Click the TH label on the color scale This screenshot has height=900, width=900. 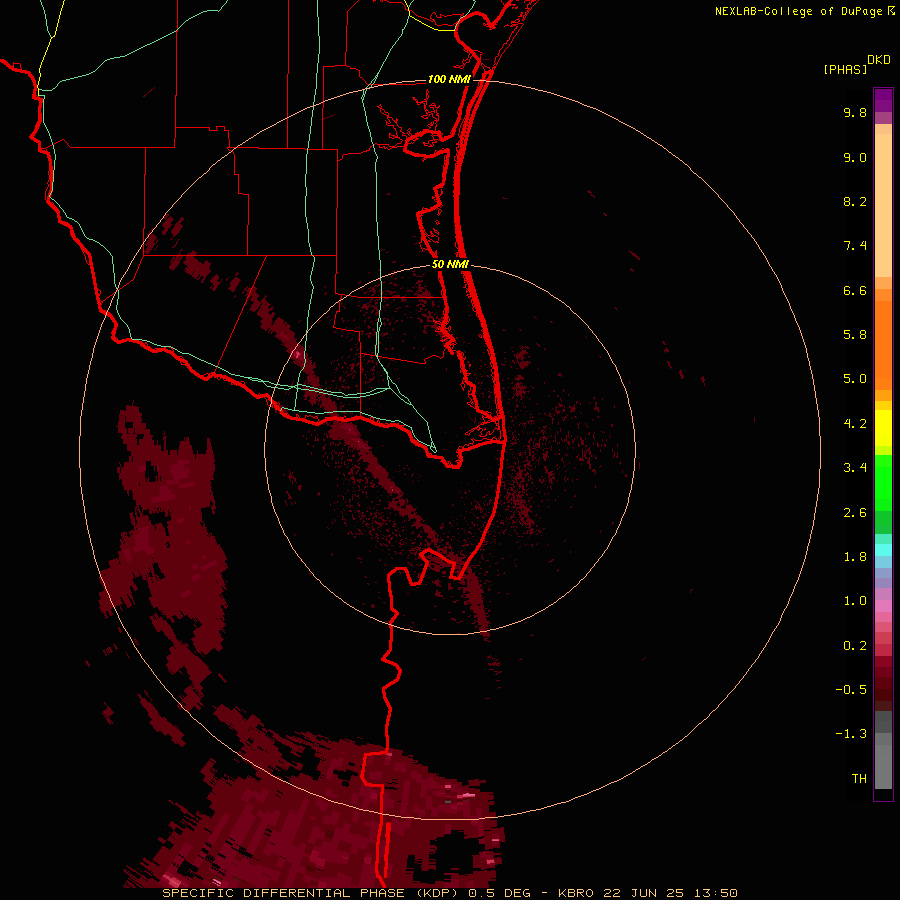pos(859,779)
